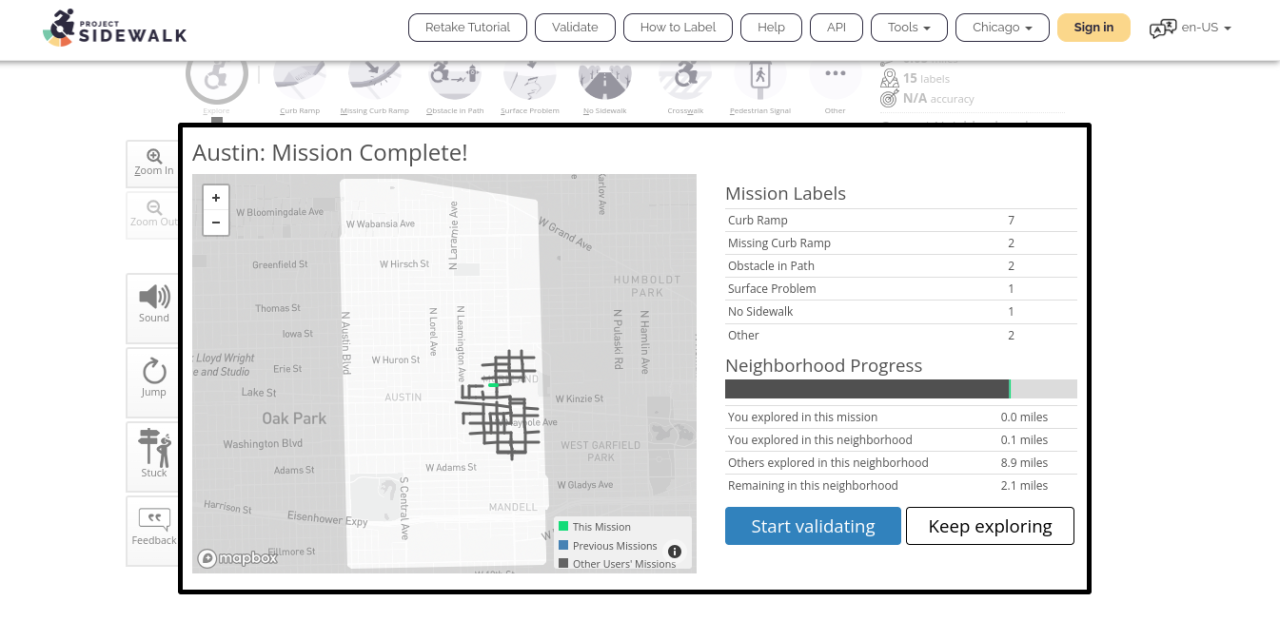Click the Mapbox logo on the map
1280x621 pixels.
(238, 558)
